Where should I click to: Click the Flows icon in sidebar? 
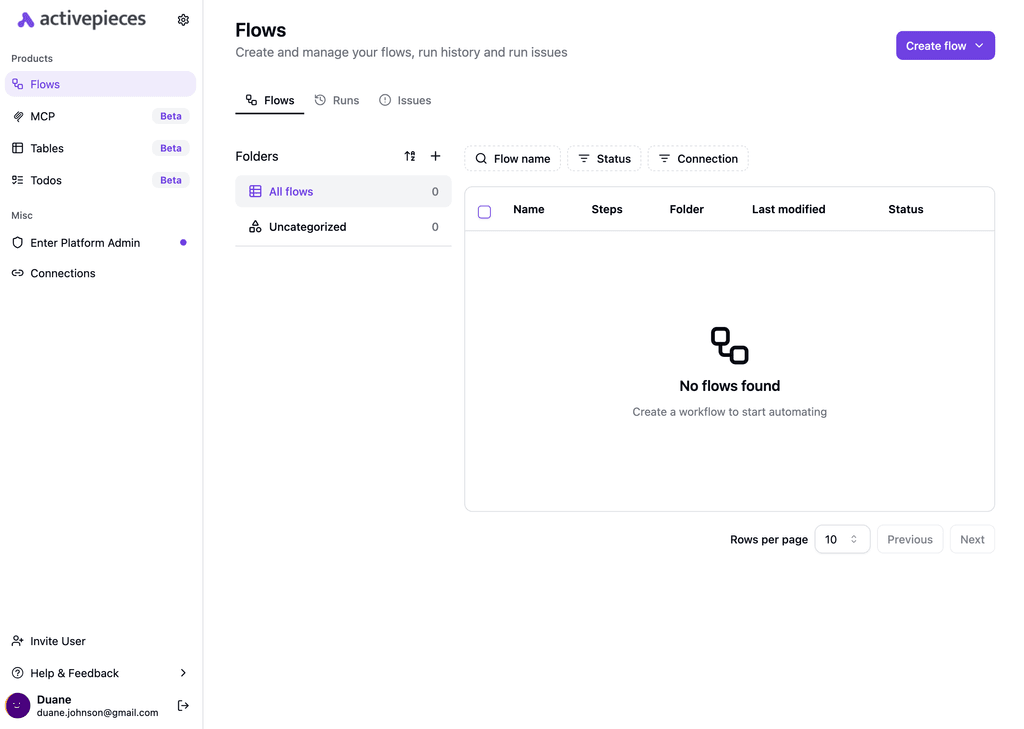pos(18,84)
